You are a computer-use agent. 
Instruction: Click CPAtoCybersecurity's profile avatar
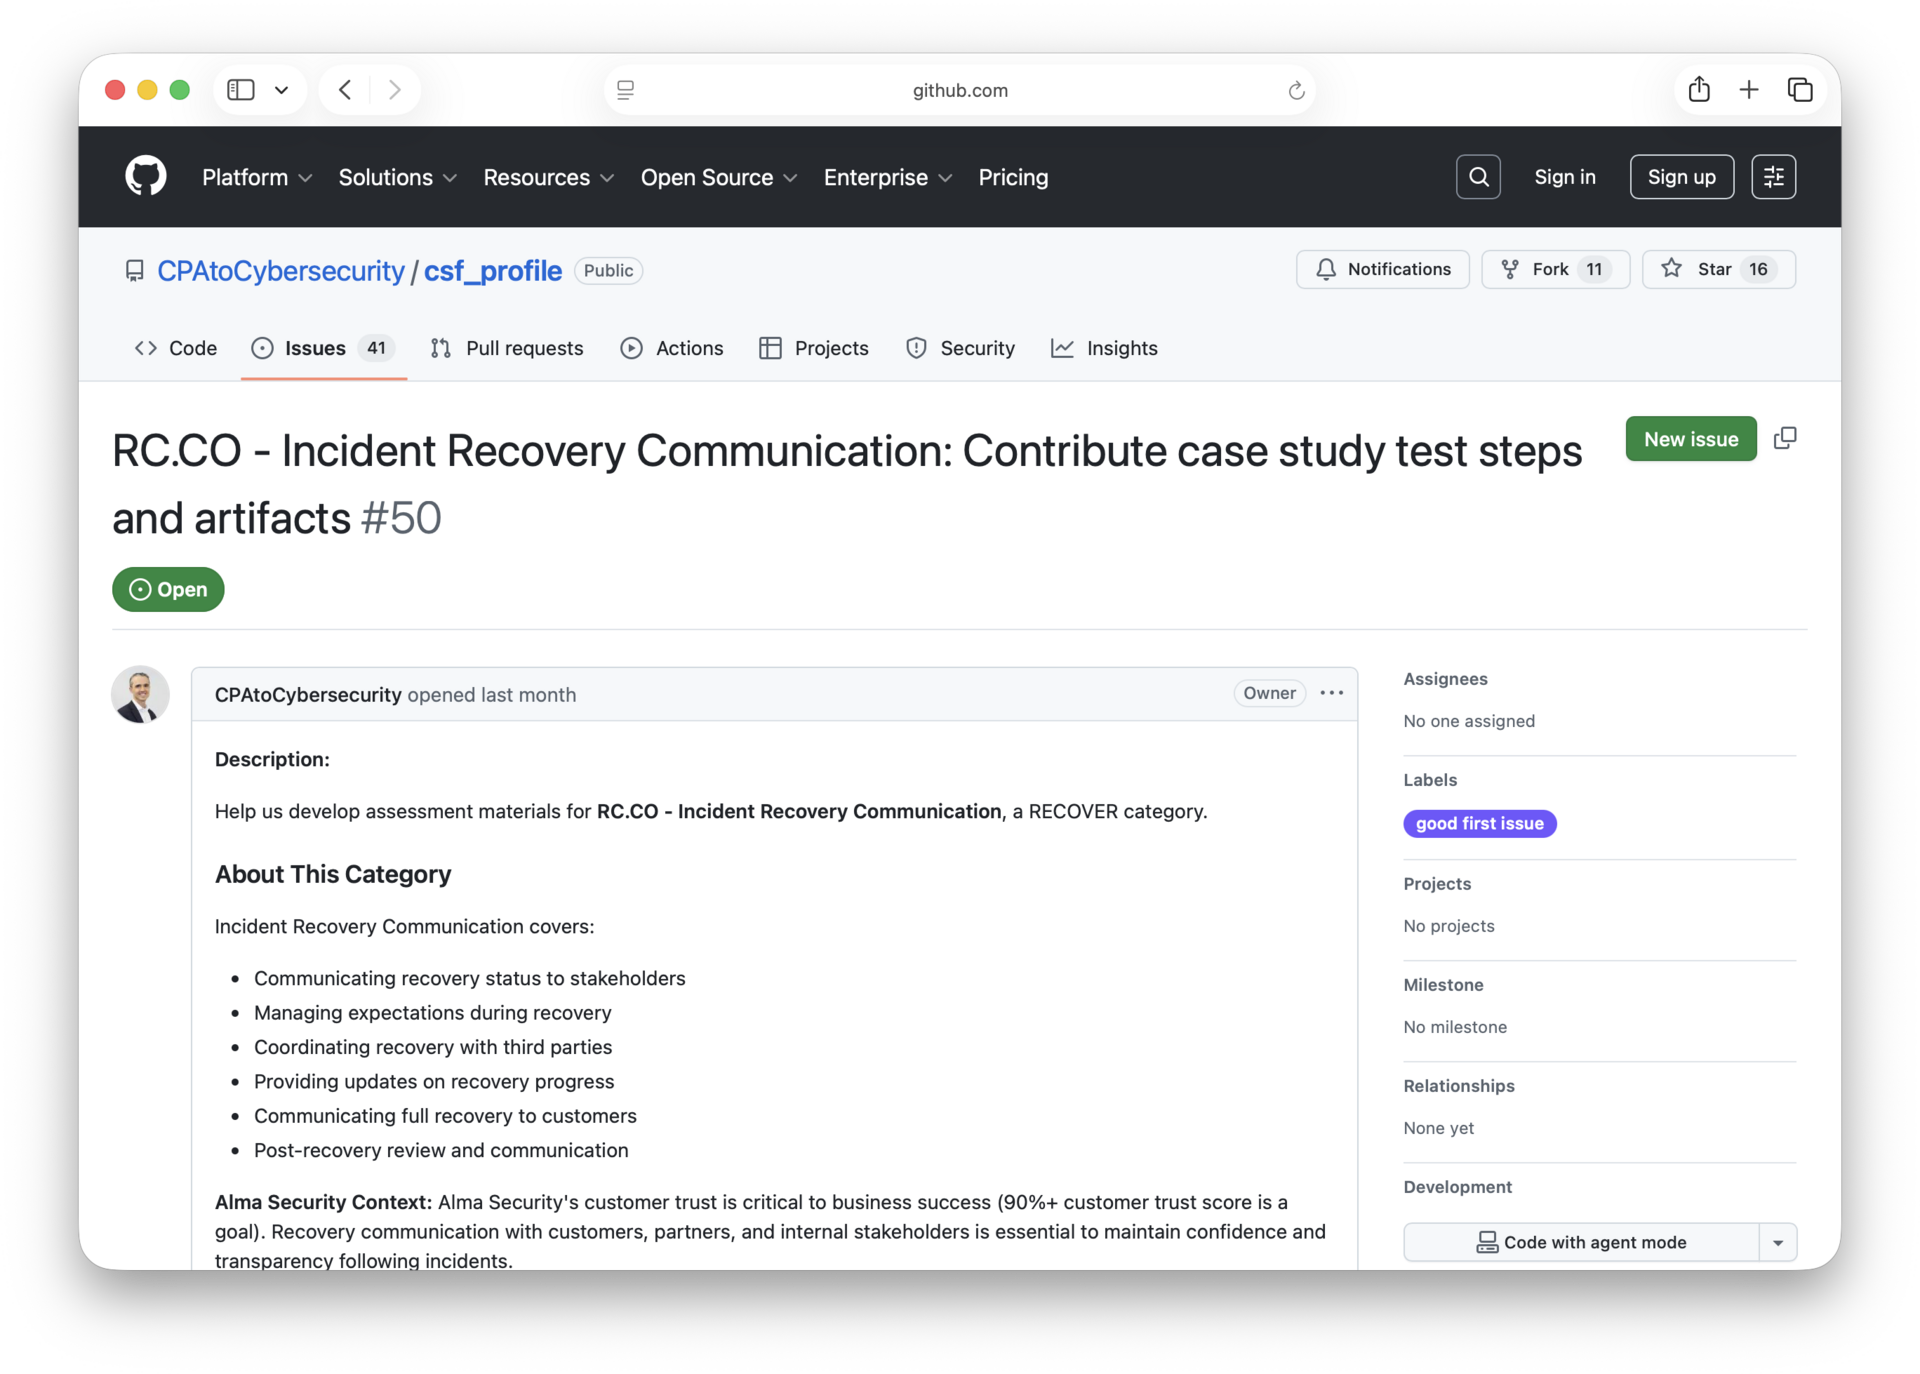pos(140,694)
